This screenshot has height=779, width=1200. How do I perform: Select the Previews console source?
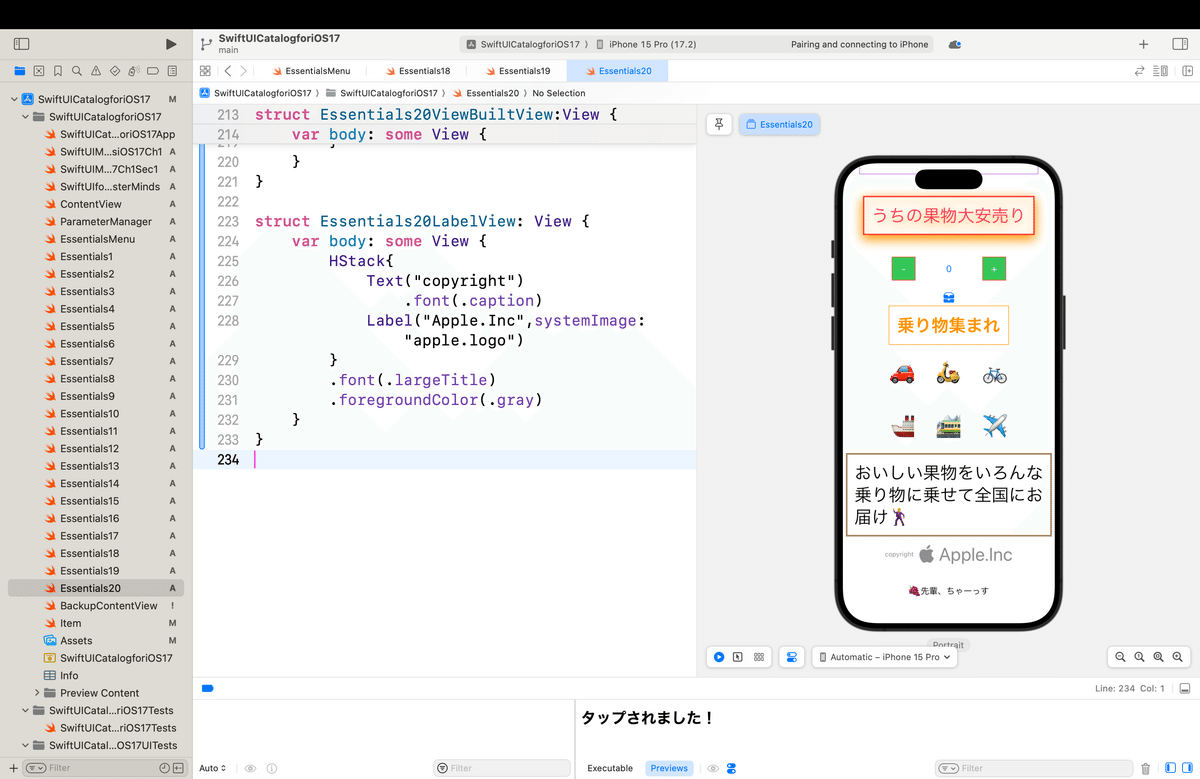(669, 768)
